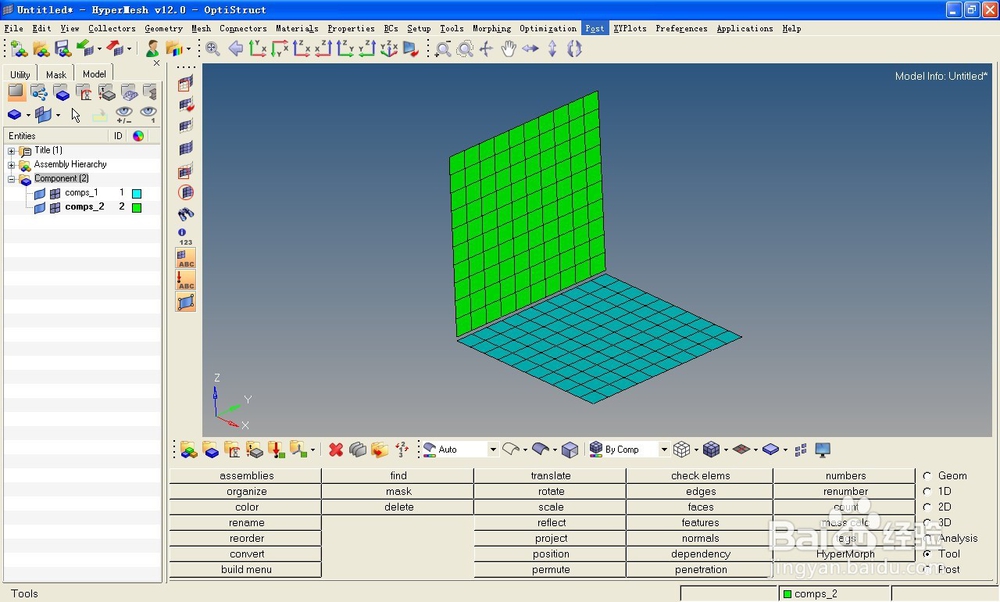
Task: Click the build menu button
Action: tap(246, 570)
